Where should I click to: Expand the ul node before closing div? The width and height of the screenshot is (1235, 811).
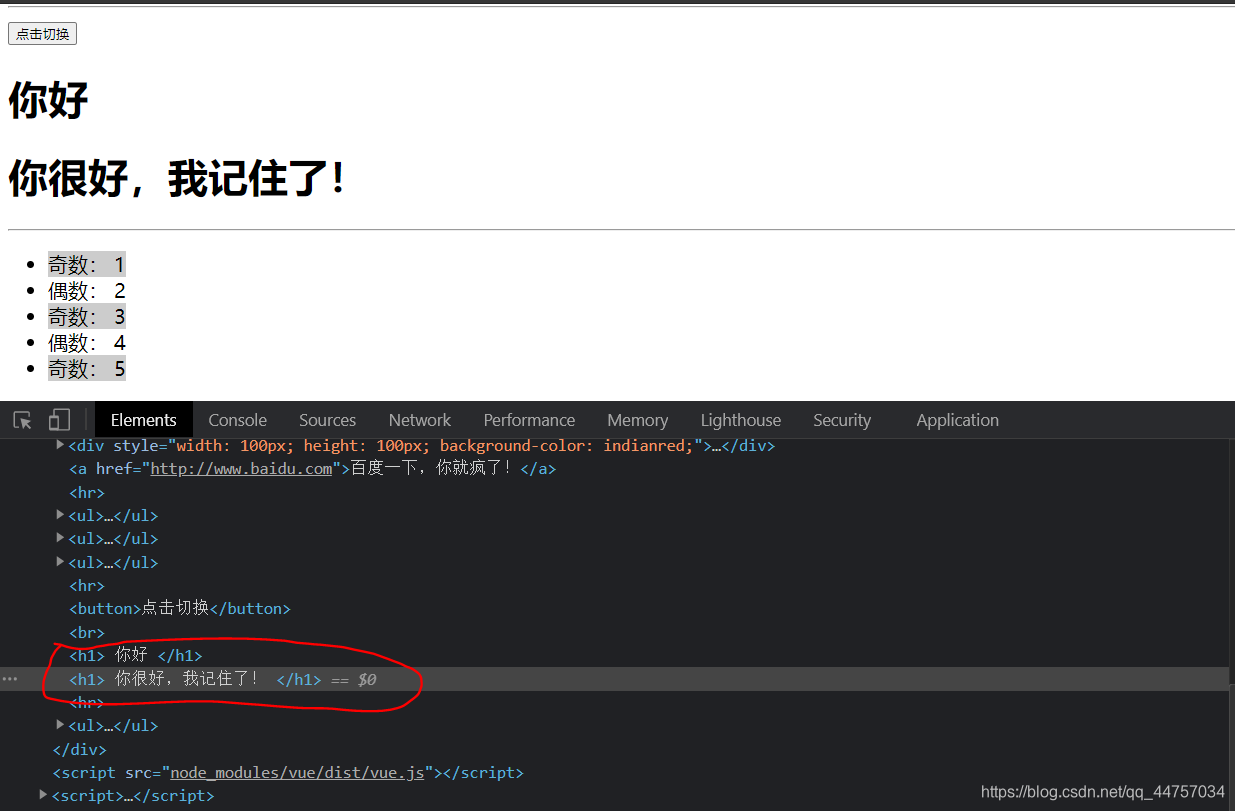coord(60,724)
